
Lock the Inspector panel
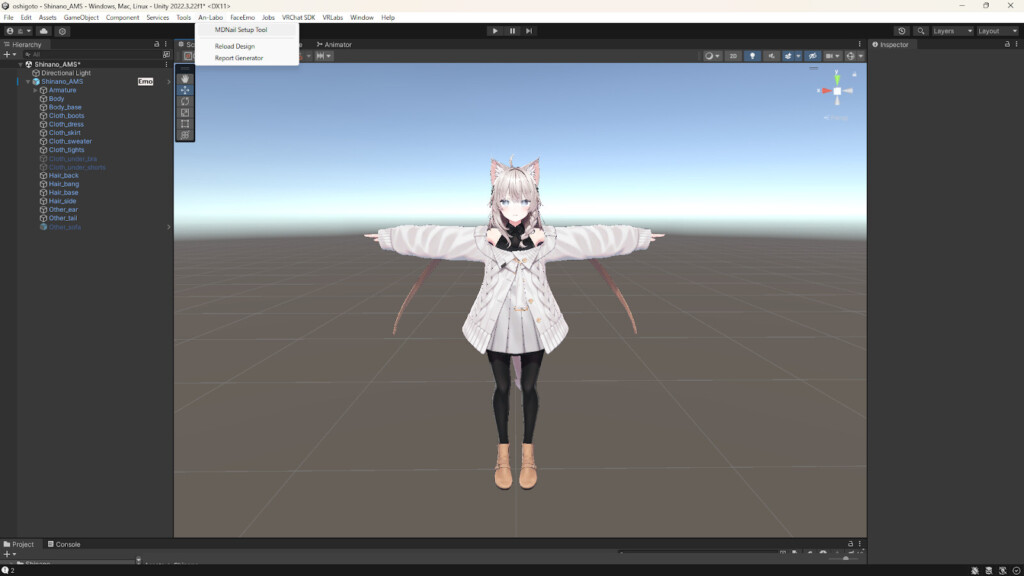point(1007,44)
